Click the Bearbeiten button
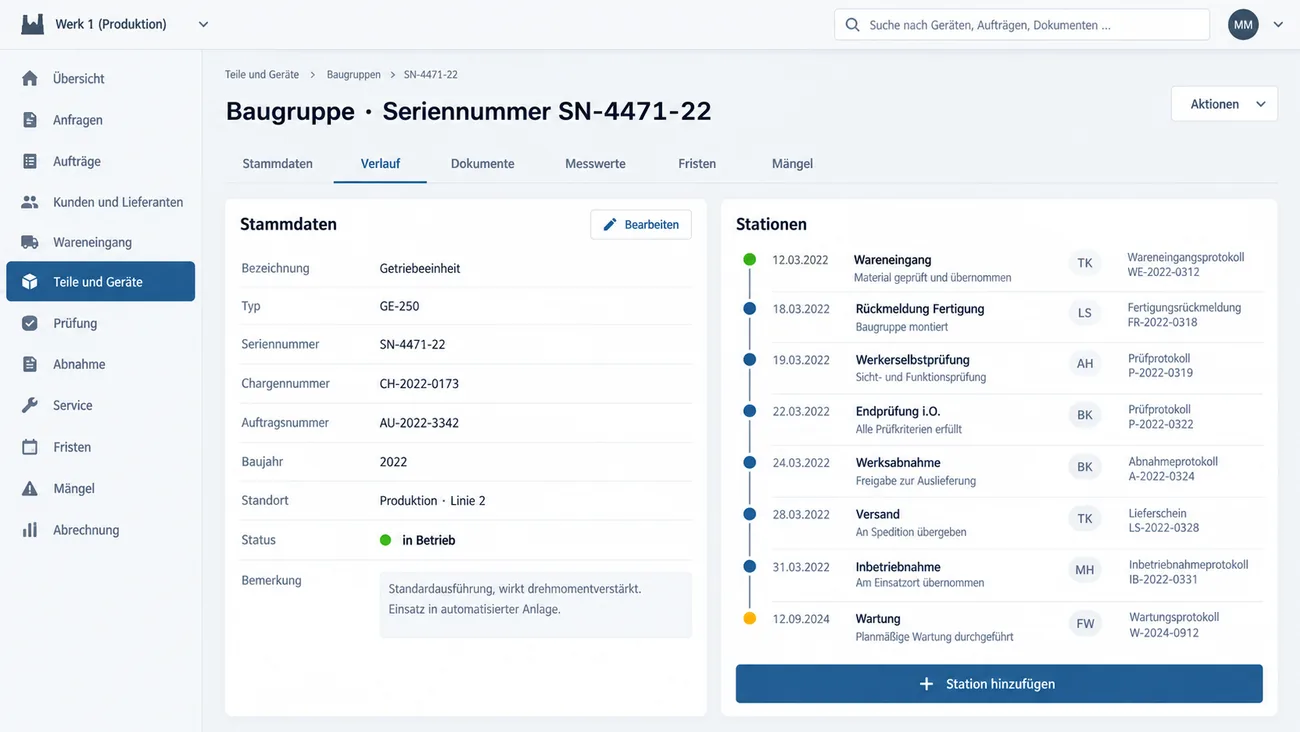 coord(641,225)
